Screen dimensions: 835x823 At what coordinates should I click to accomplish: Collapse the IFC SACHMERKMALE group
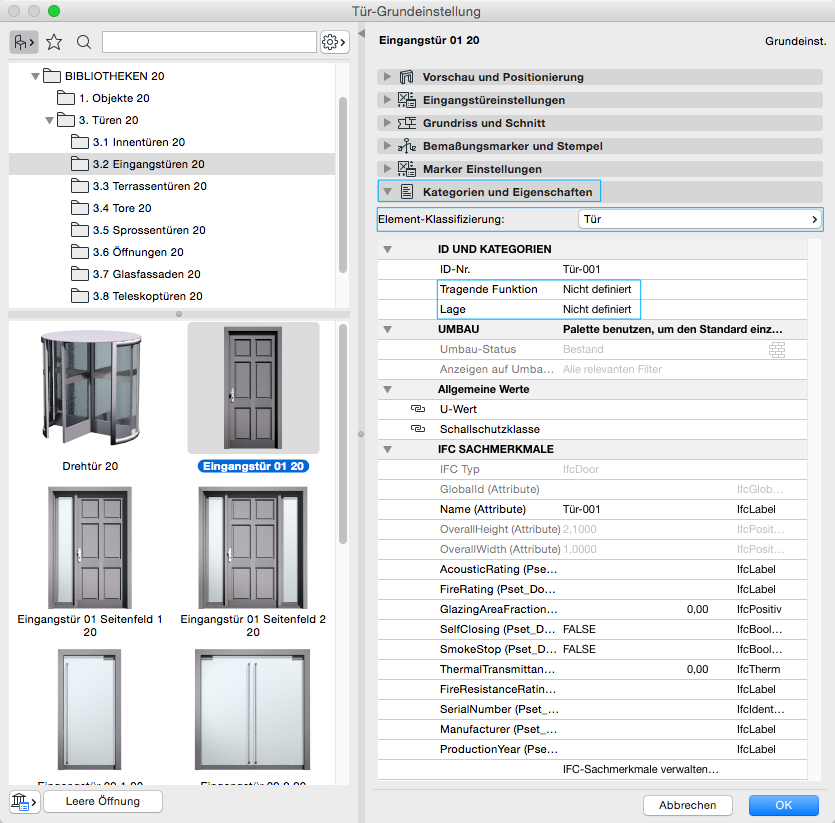pos(387,449)
